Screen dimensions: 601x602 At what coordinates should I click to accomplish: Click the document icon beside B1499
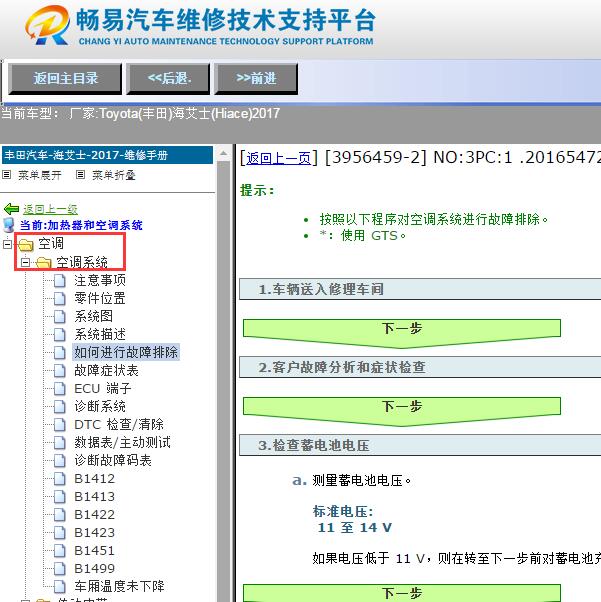60,568
